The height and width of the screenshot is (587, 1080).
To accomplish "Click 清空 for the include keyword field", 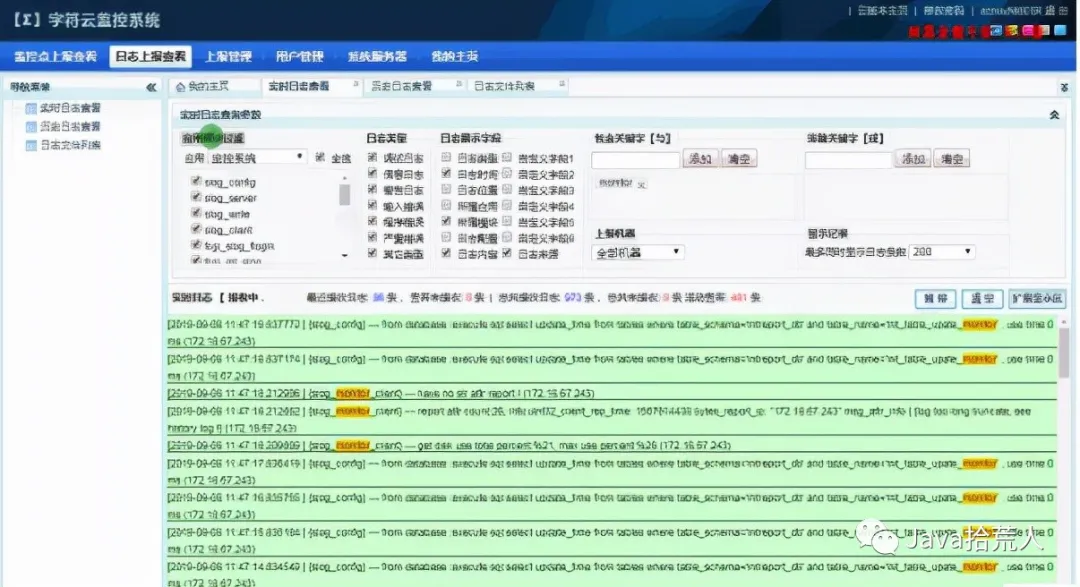I will pyautogui.click(x=739, y=159).
